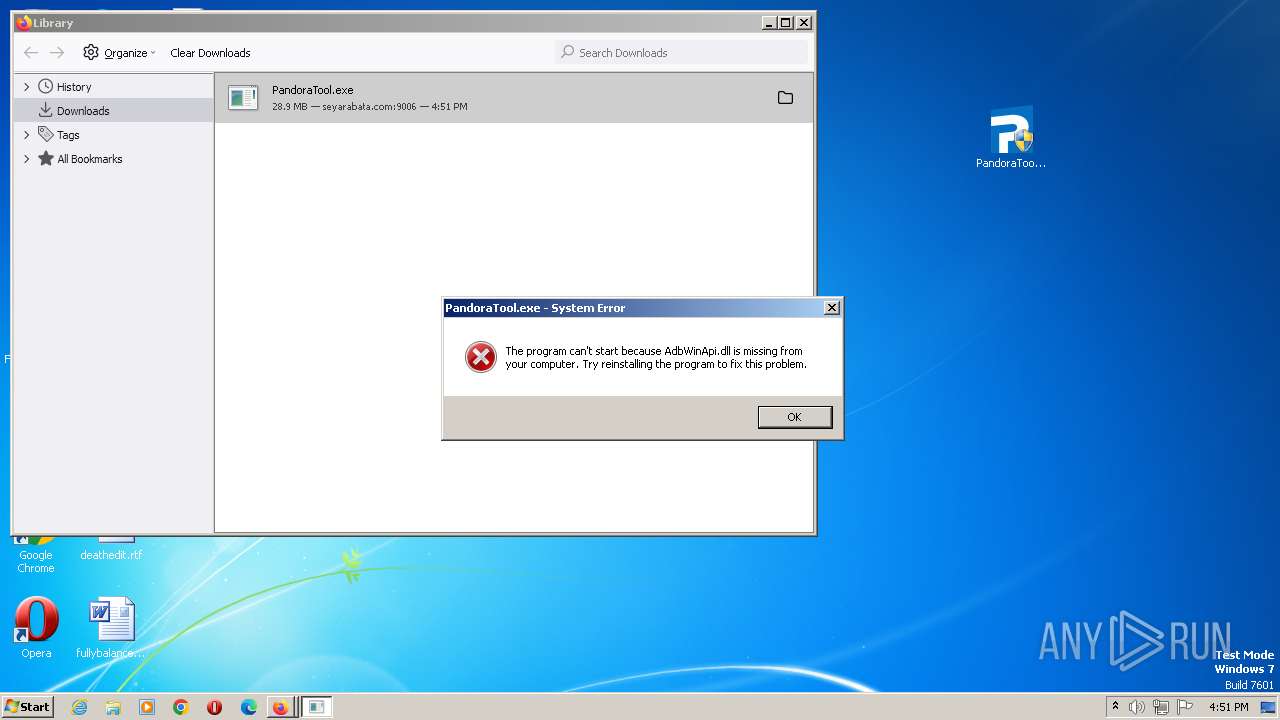
Task: Click the volume speaker tray icon
Action: point(1137,707)
